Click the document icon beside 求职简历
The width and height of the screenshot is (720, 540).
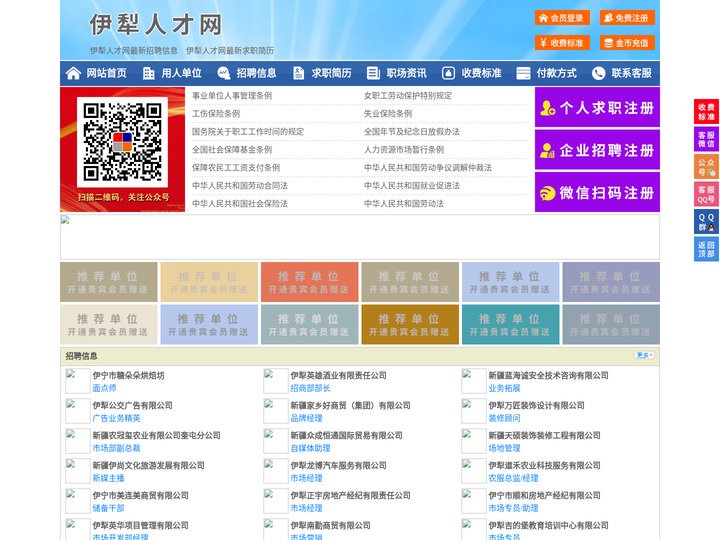click(x=298, y=73)
